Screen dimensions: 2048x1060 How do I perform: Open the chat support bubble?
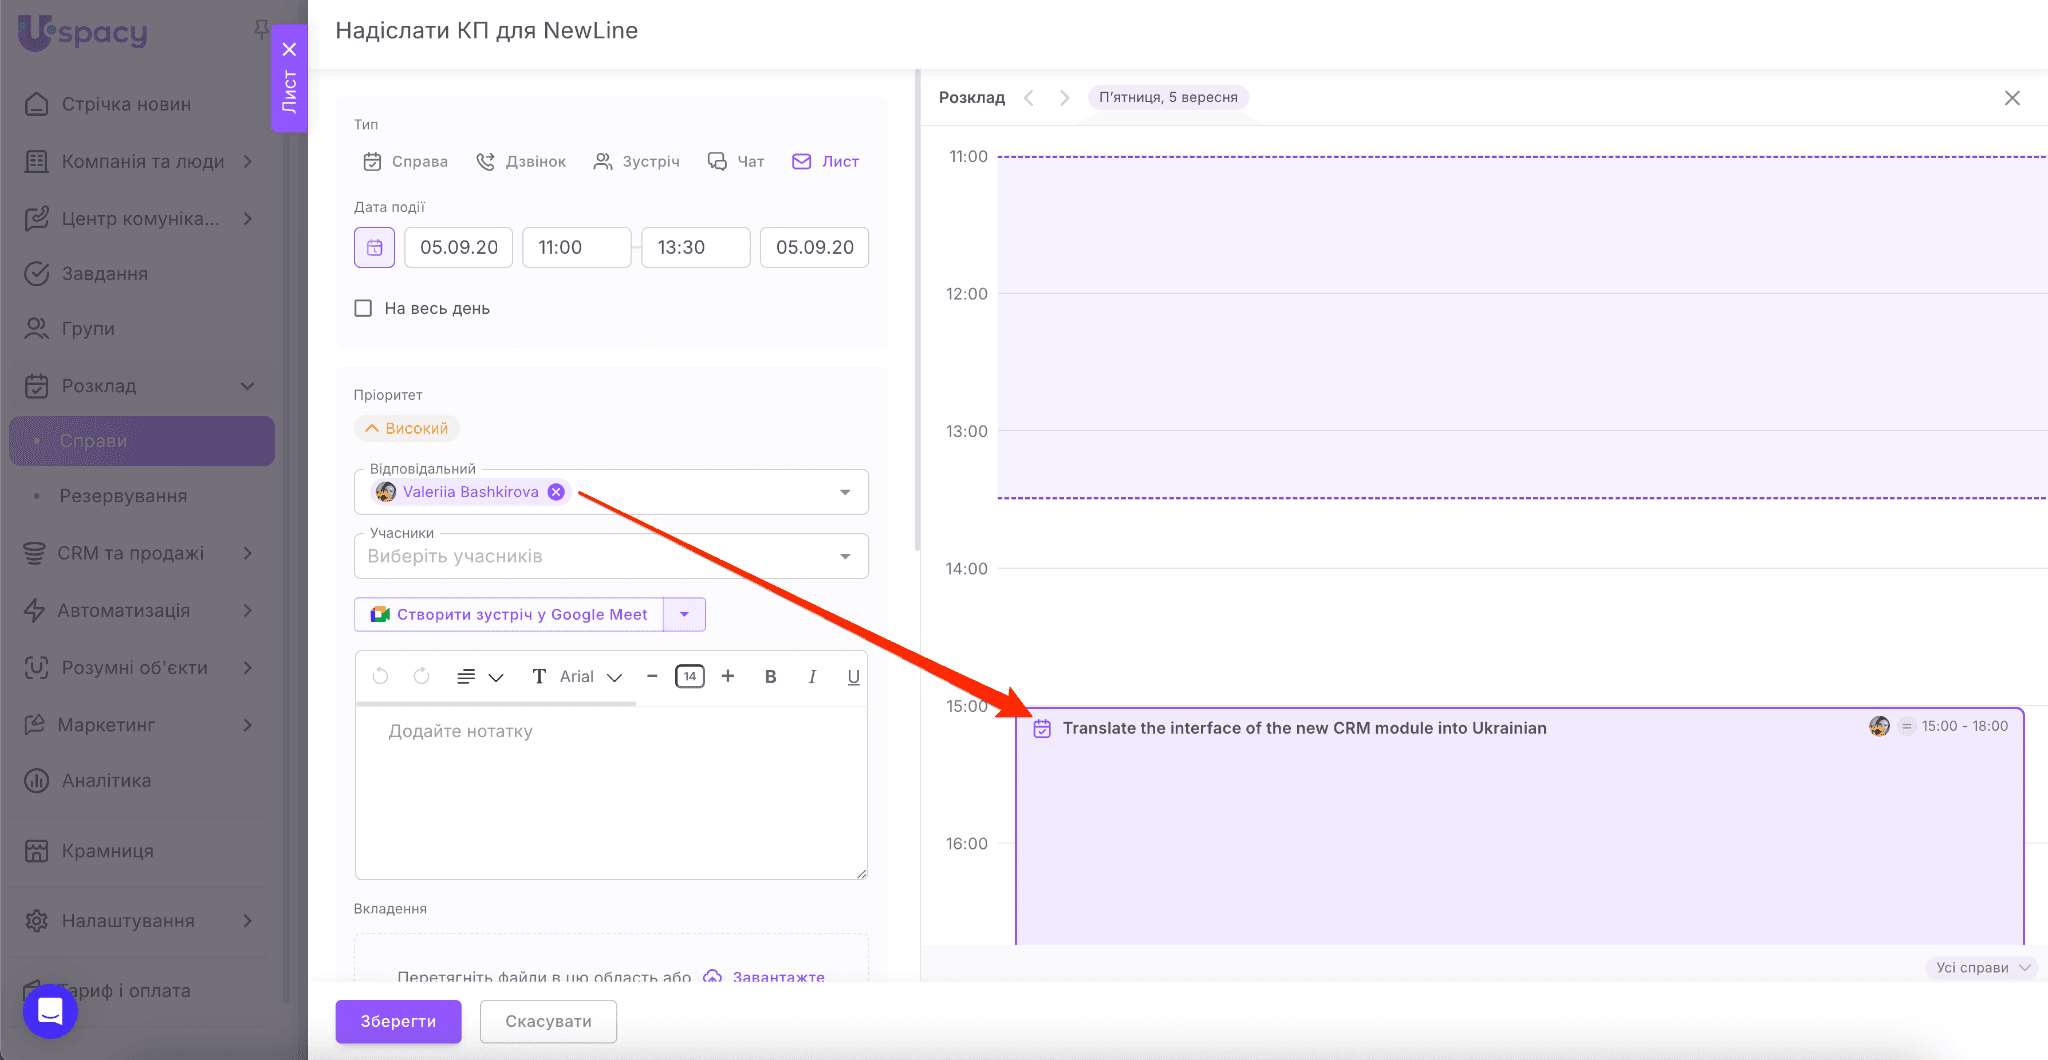(50, 1011)
